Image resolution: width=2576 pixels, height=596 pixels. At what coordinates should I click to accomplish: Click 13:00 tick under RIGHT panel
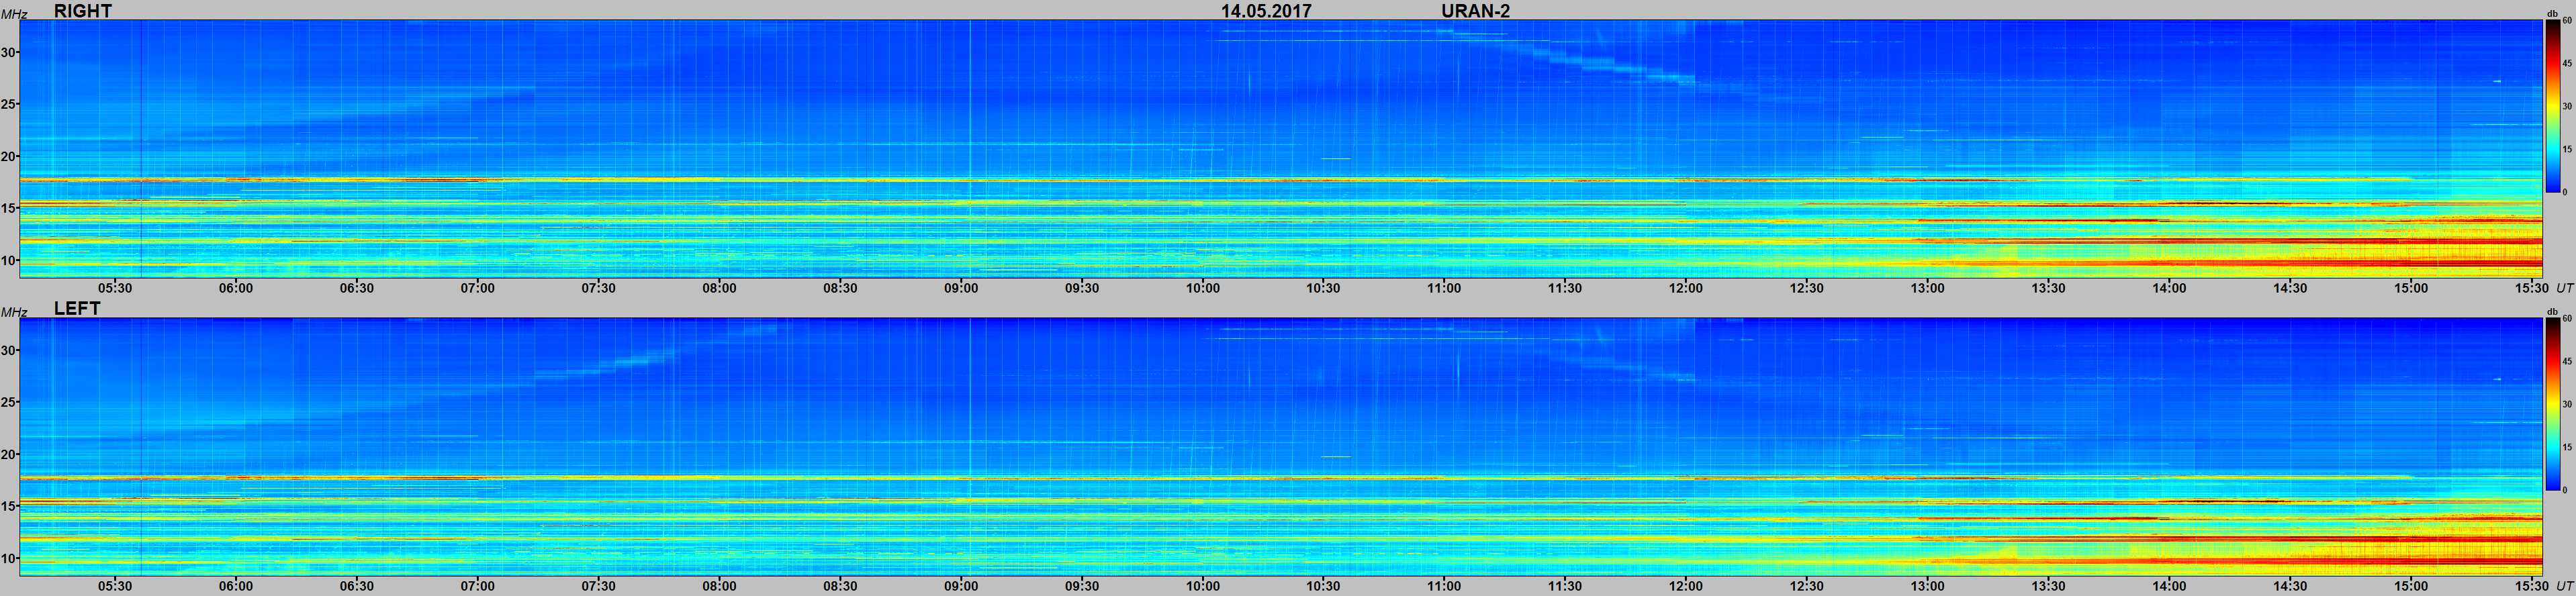[1928, 288]
